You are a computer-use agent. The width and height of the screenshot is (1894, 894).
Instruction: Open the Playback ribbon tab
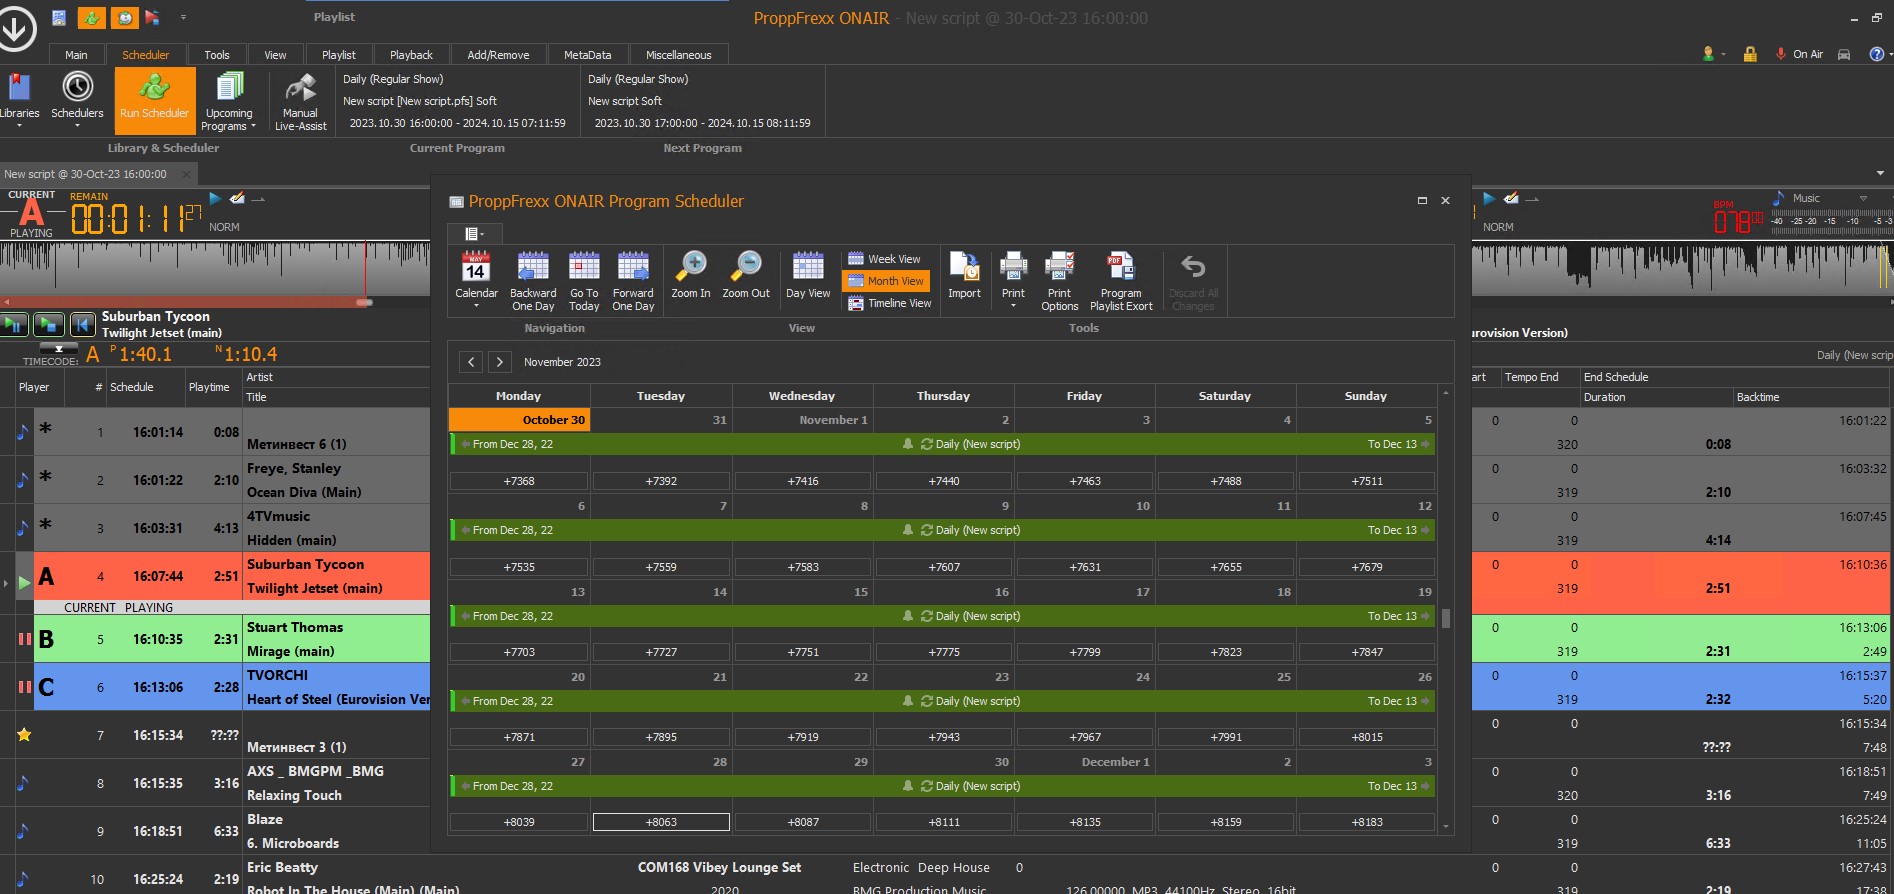[411, 55]
